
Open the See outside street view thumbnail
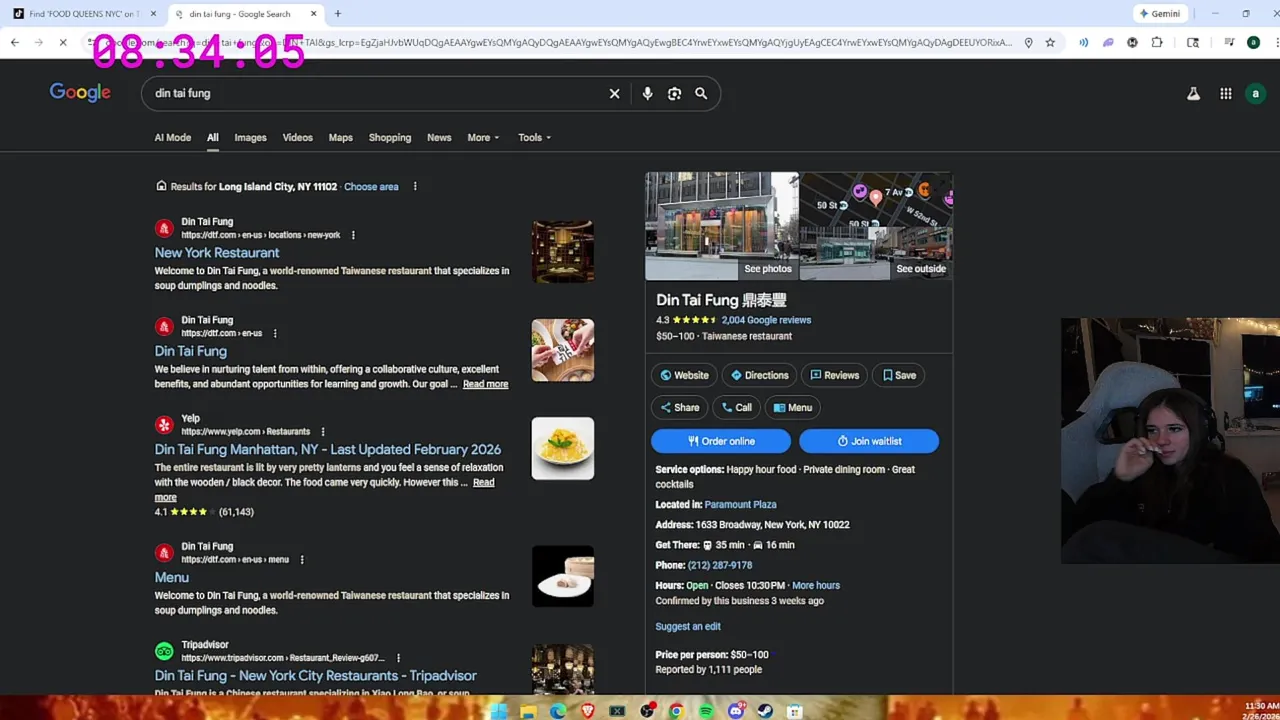tap(876, 255)
